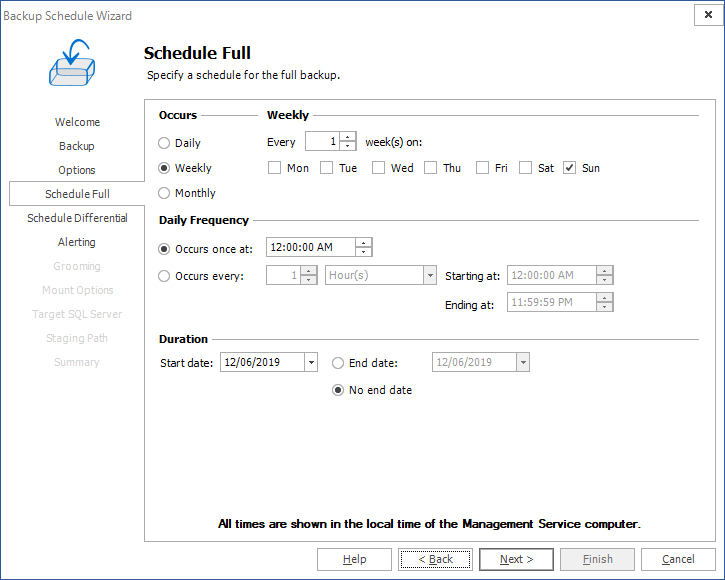Click up arrow on Occurs once at time
The height and width of the screenshot is (580, 725).
click(364, 243)
